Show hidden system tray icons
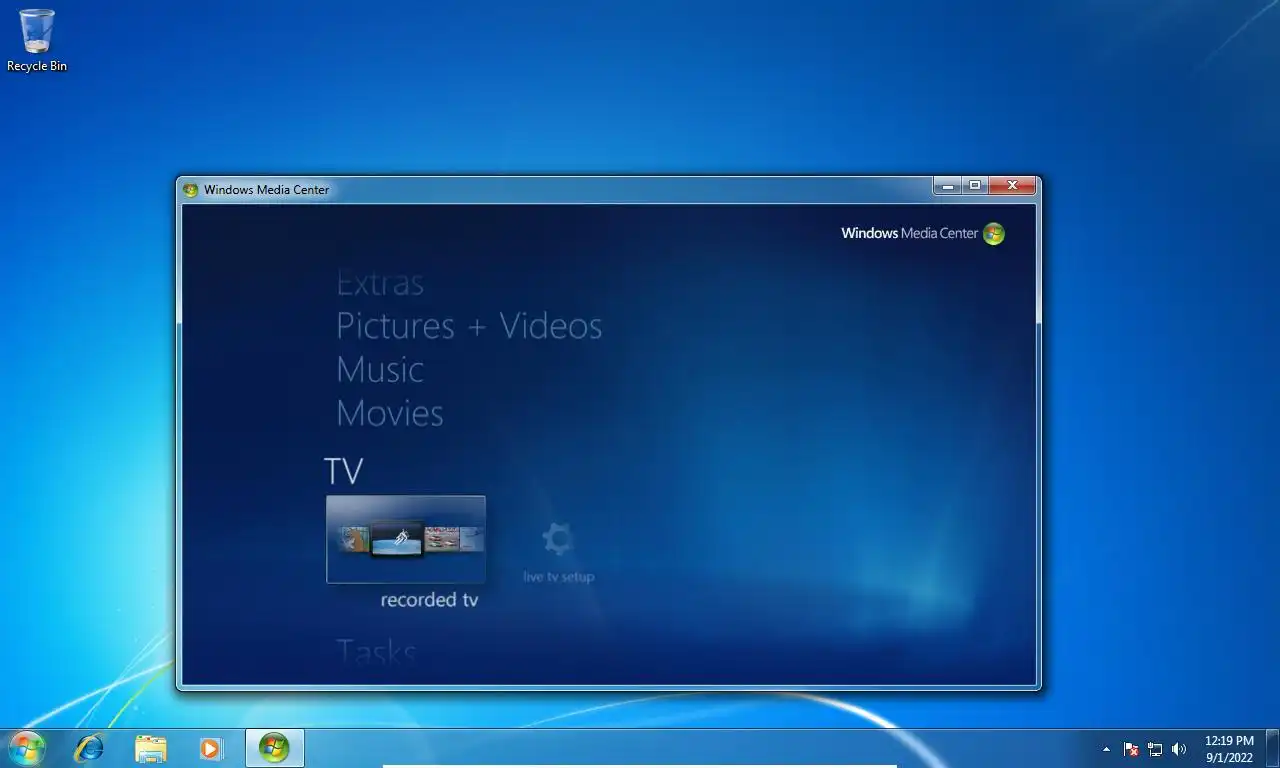 click(x=1106, y=749)
